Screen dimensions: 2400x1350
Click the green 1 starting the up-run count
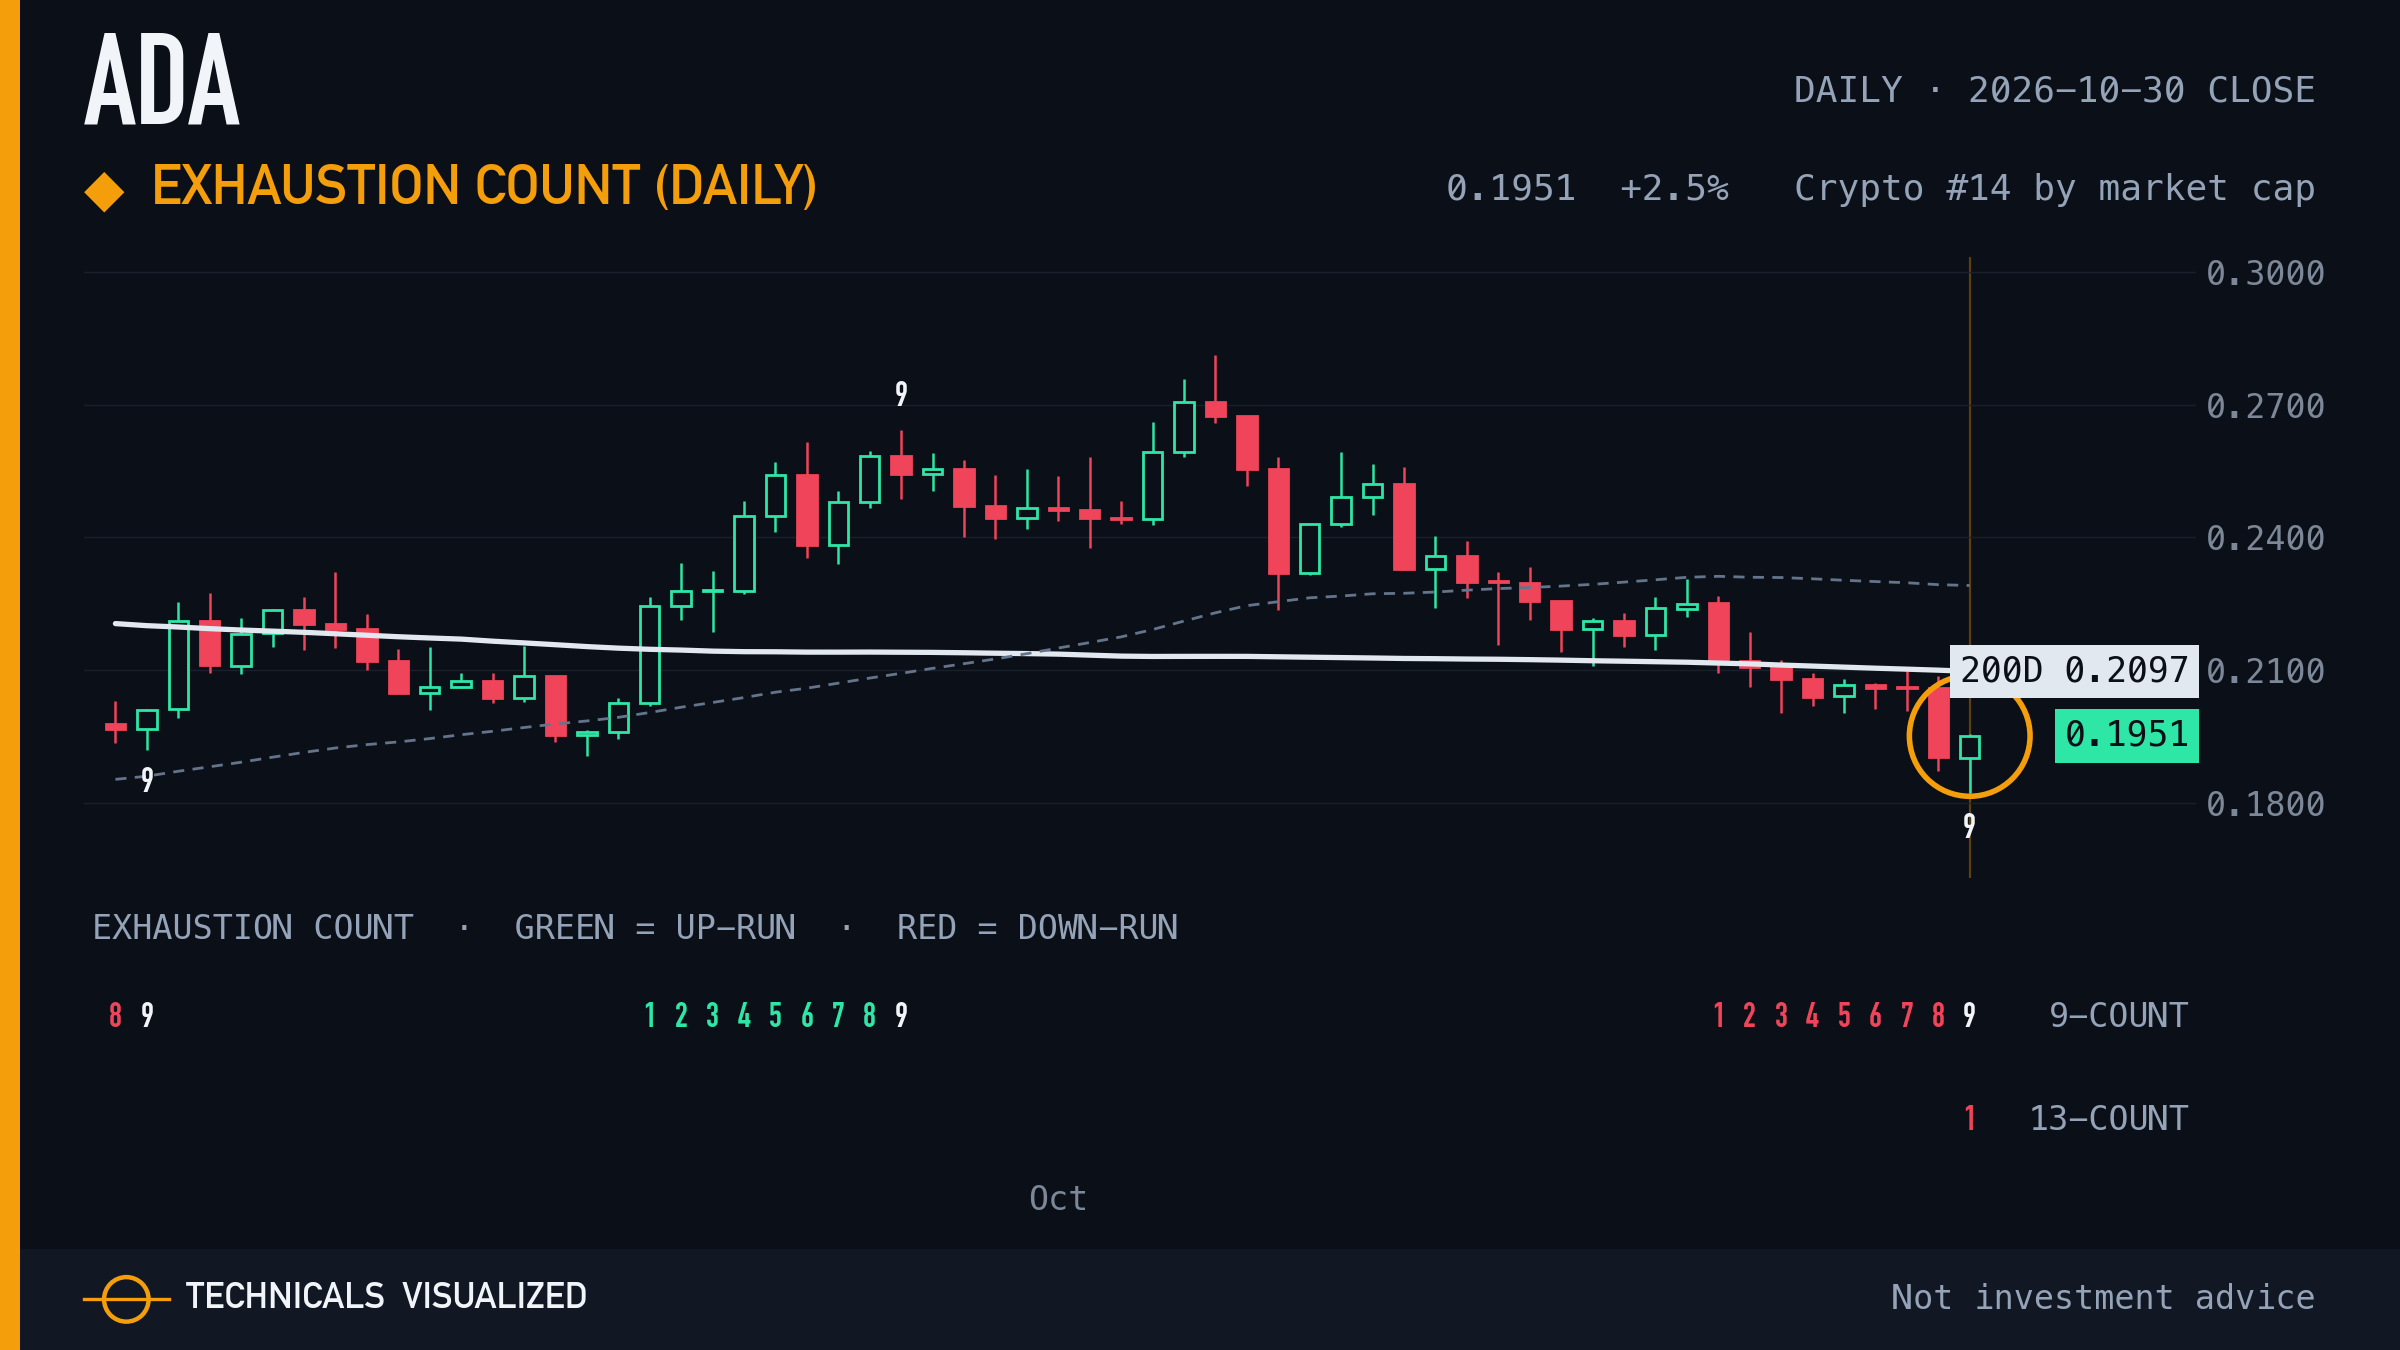coord(650,1016)
